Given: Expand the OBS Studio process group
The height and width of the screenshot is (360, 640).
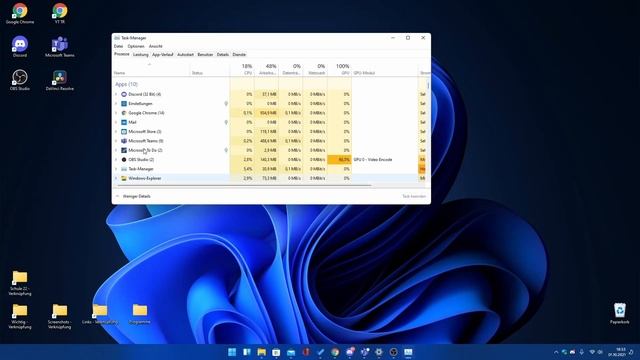Looking at the screenshot, I should coord(116,160).
